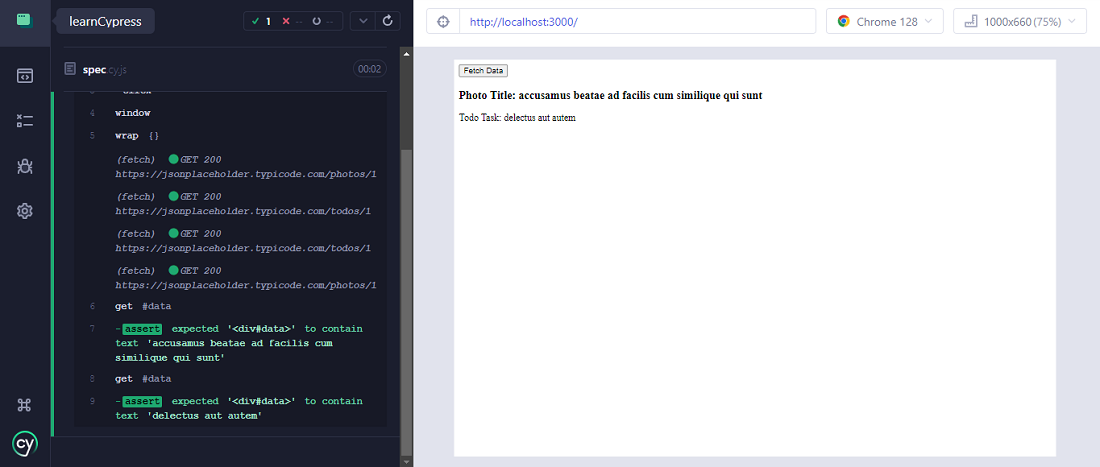Click the selector playground crosshair icon
The width and height of the screenshot is (1100, 467).
443,22
